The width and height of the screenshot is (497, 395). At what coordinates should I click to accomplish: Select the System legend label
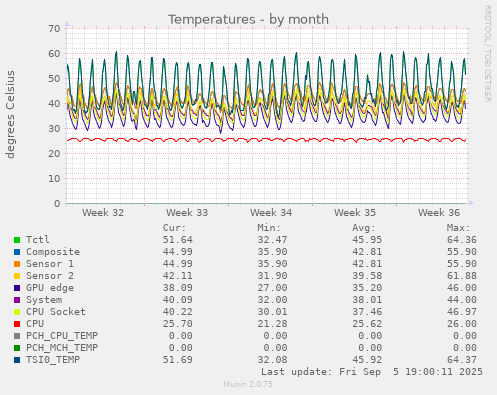(x=44, y=300)
